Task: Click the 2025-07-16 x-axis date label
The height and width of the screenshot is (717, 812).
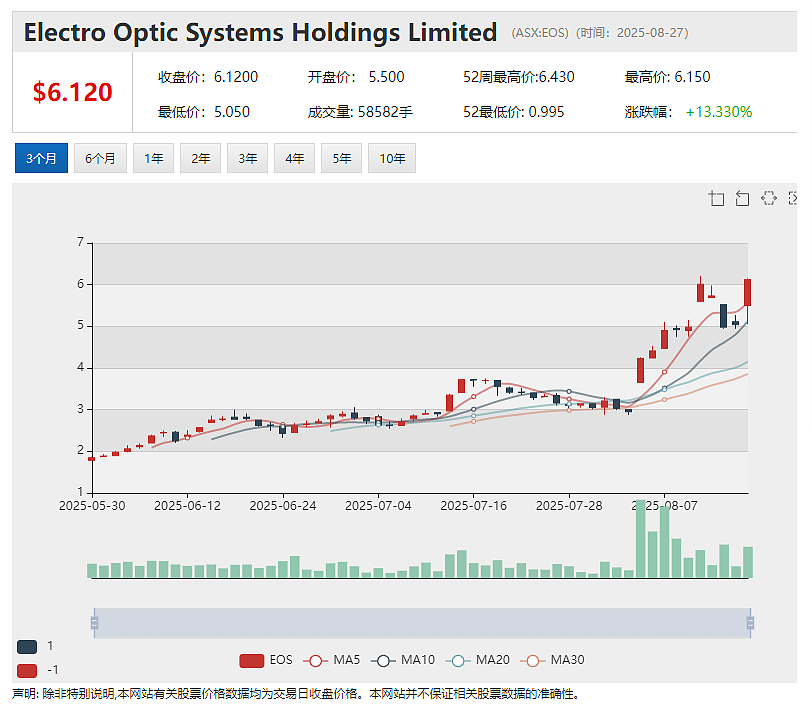Action: 473,506
